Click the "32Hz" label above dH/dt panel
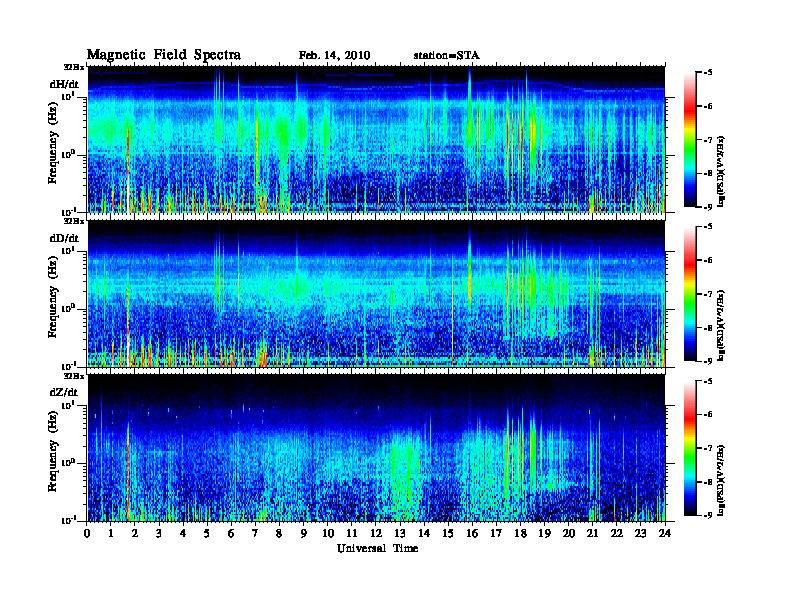Screen dimensions: 792x612 (x=73, y=67)
